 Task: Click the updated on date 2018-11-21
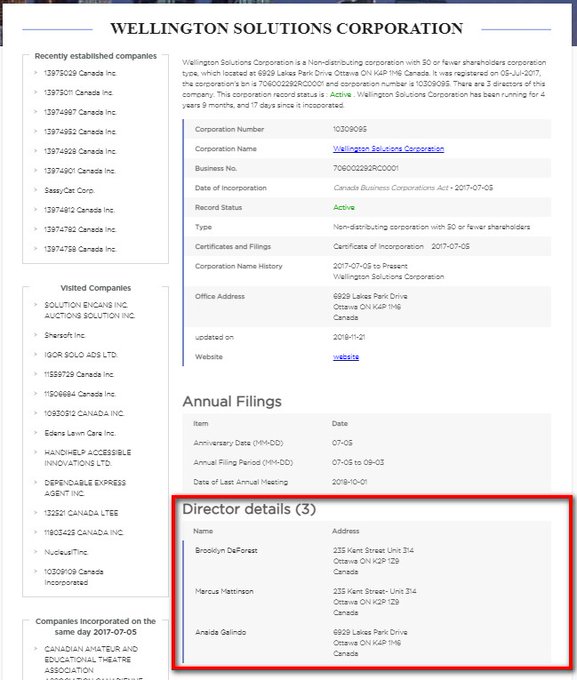349,337
